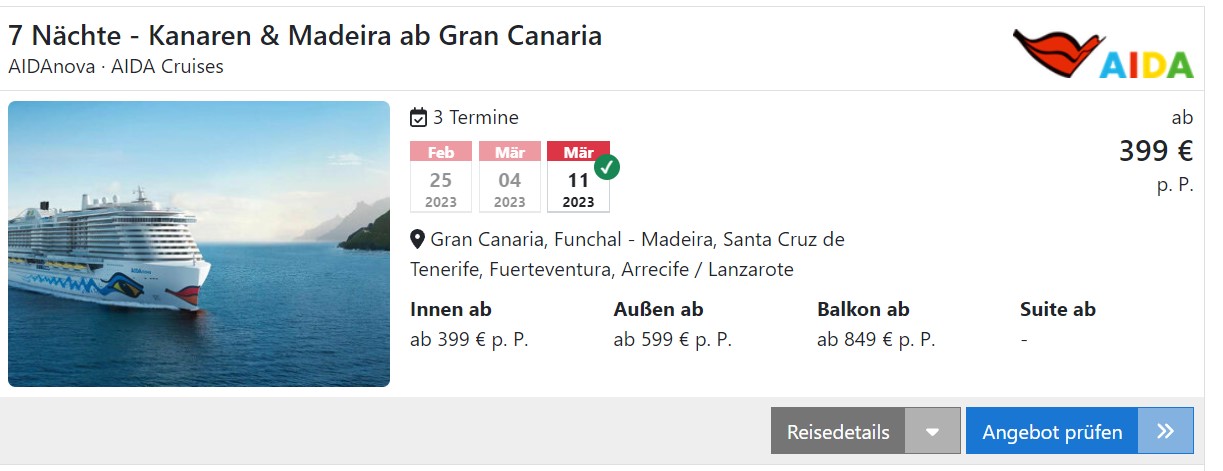
Task: Expand the Reisedetails dropdown arrow
Action: pyautogui.click(x=933, y=432)
